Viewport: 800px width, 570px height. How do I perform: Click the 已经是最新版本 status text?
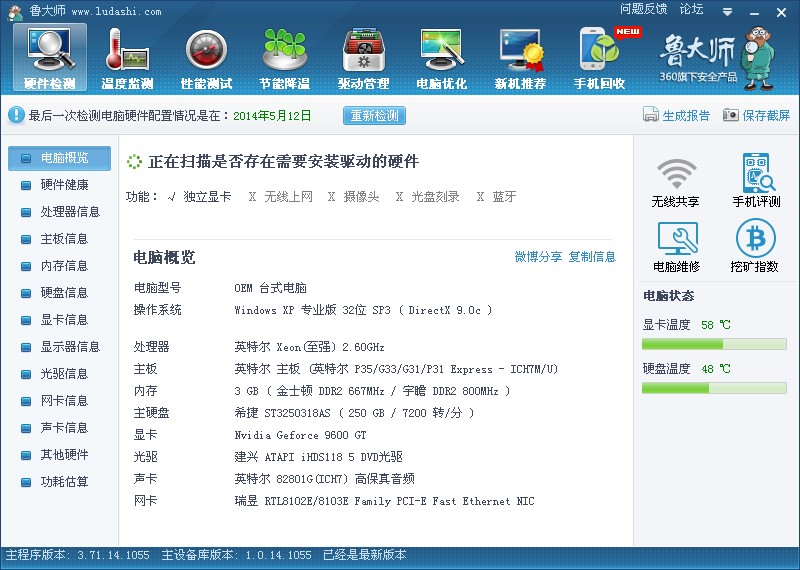(365, 555)
